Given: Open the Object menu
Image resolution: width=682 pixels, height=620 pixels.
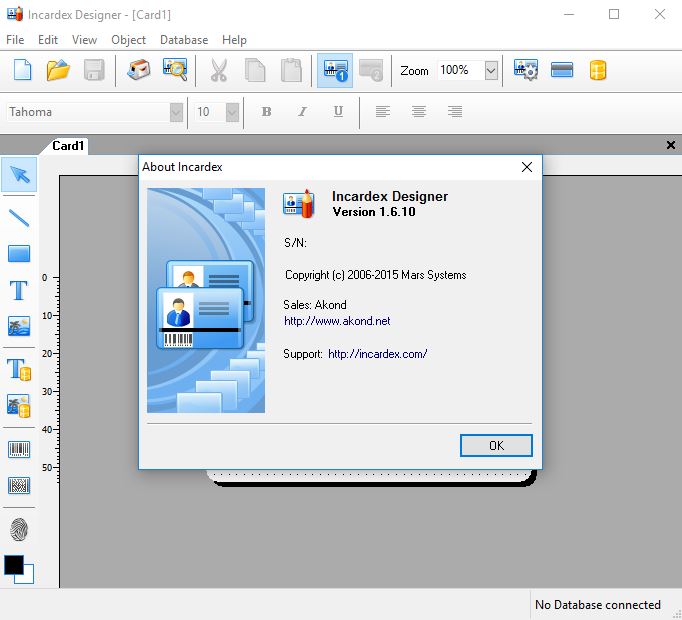Looking at the screenshot, I should point(128,40).
